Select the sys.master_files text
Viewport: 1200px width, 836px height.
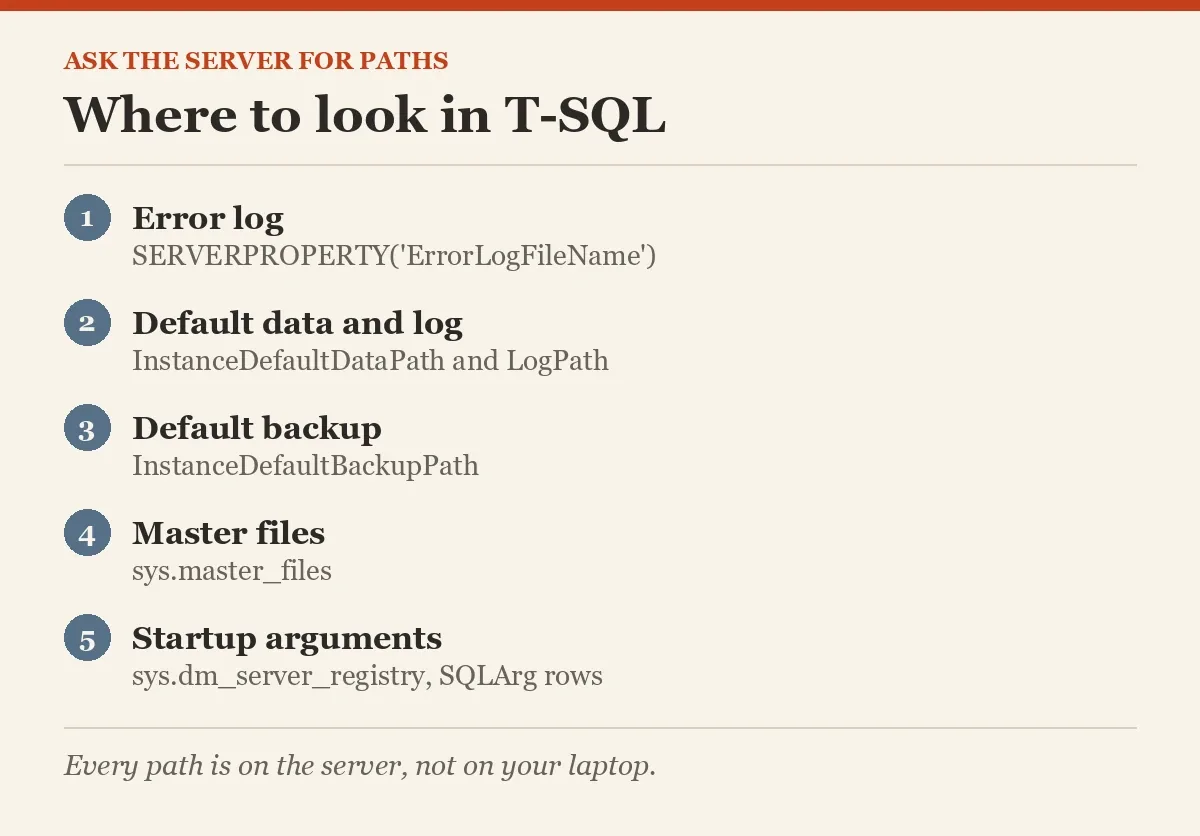(232, 571)
